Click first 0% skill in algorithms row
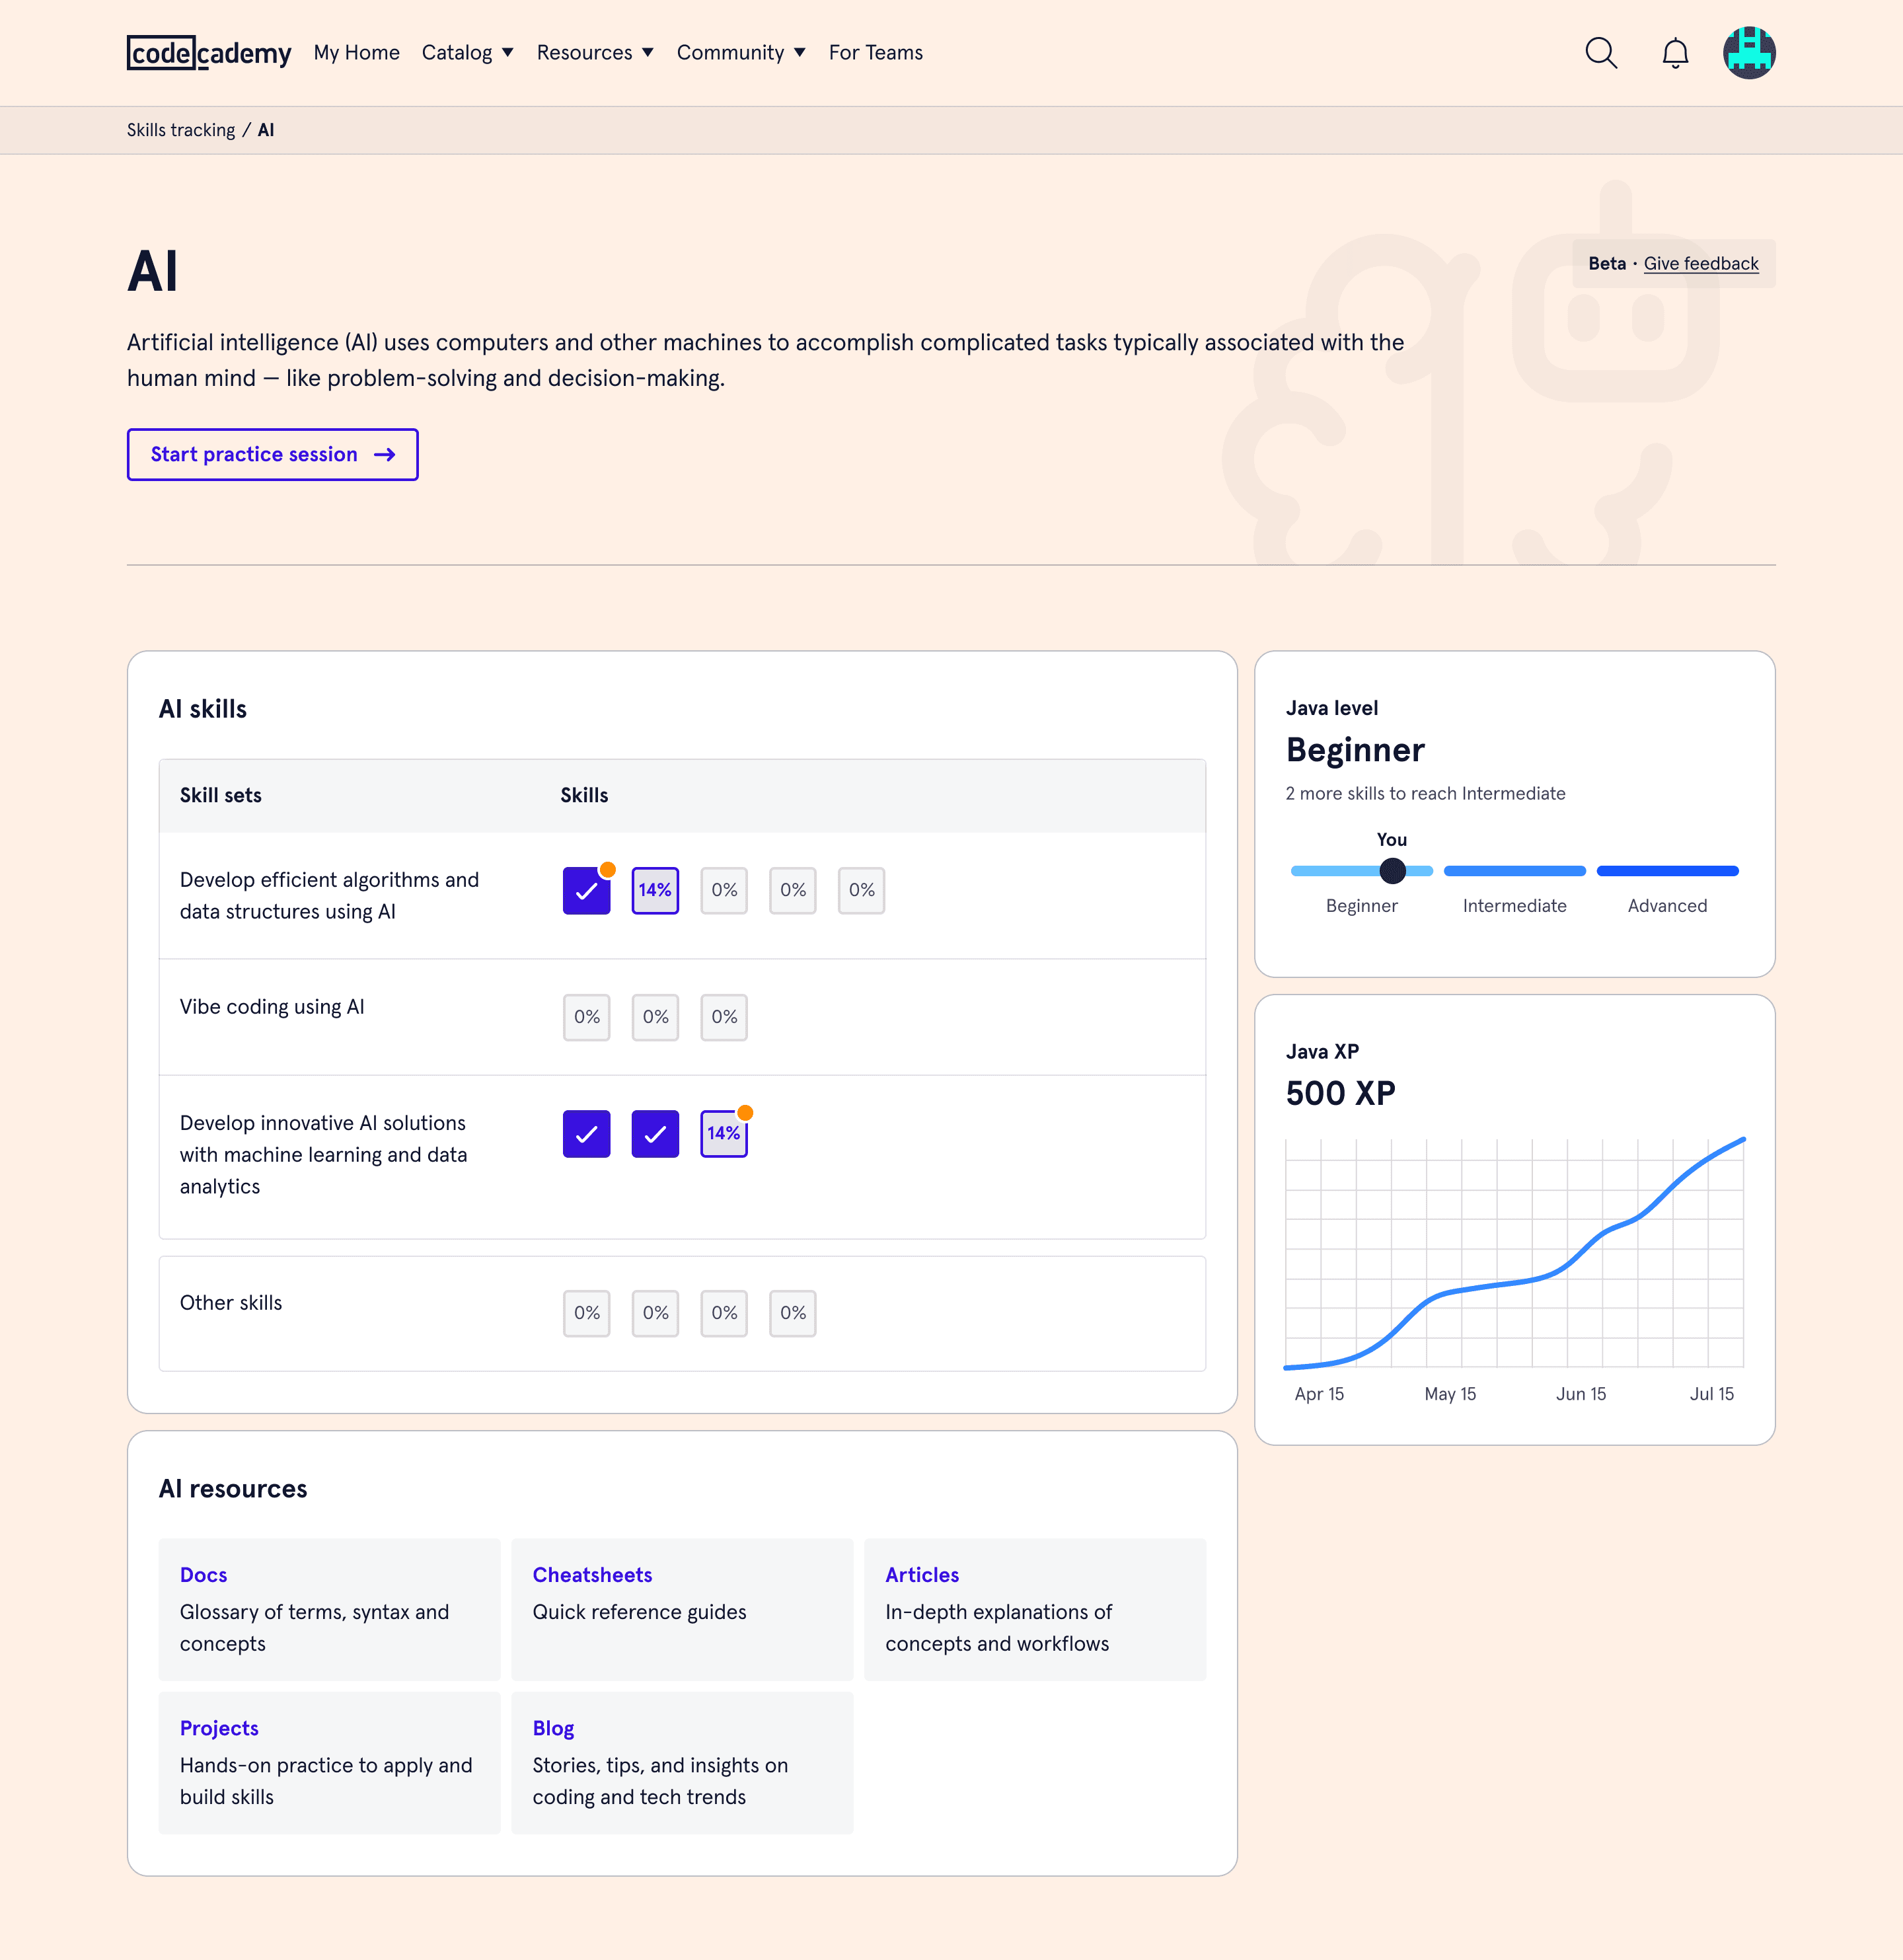Image resolution: width=1903 pixels, height=1960 pixels. click(x=724, y=890)
